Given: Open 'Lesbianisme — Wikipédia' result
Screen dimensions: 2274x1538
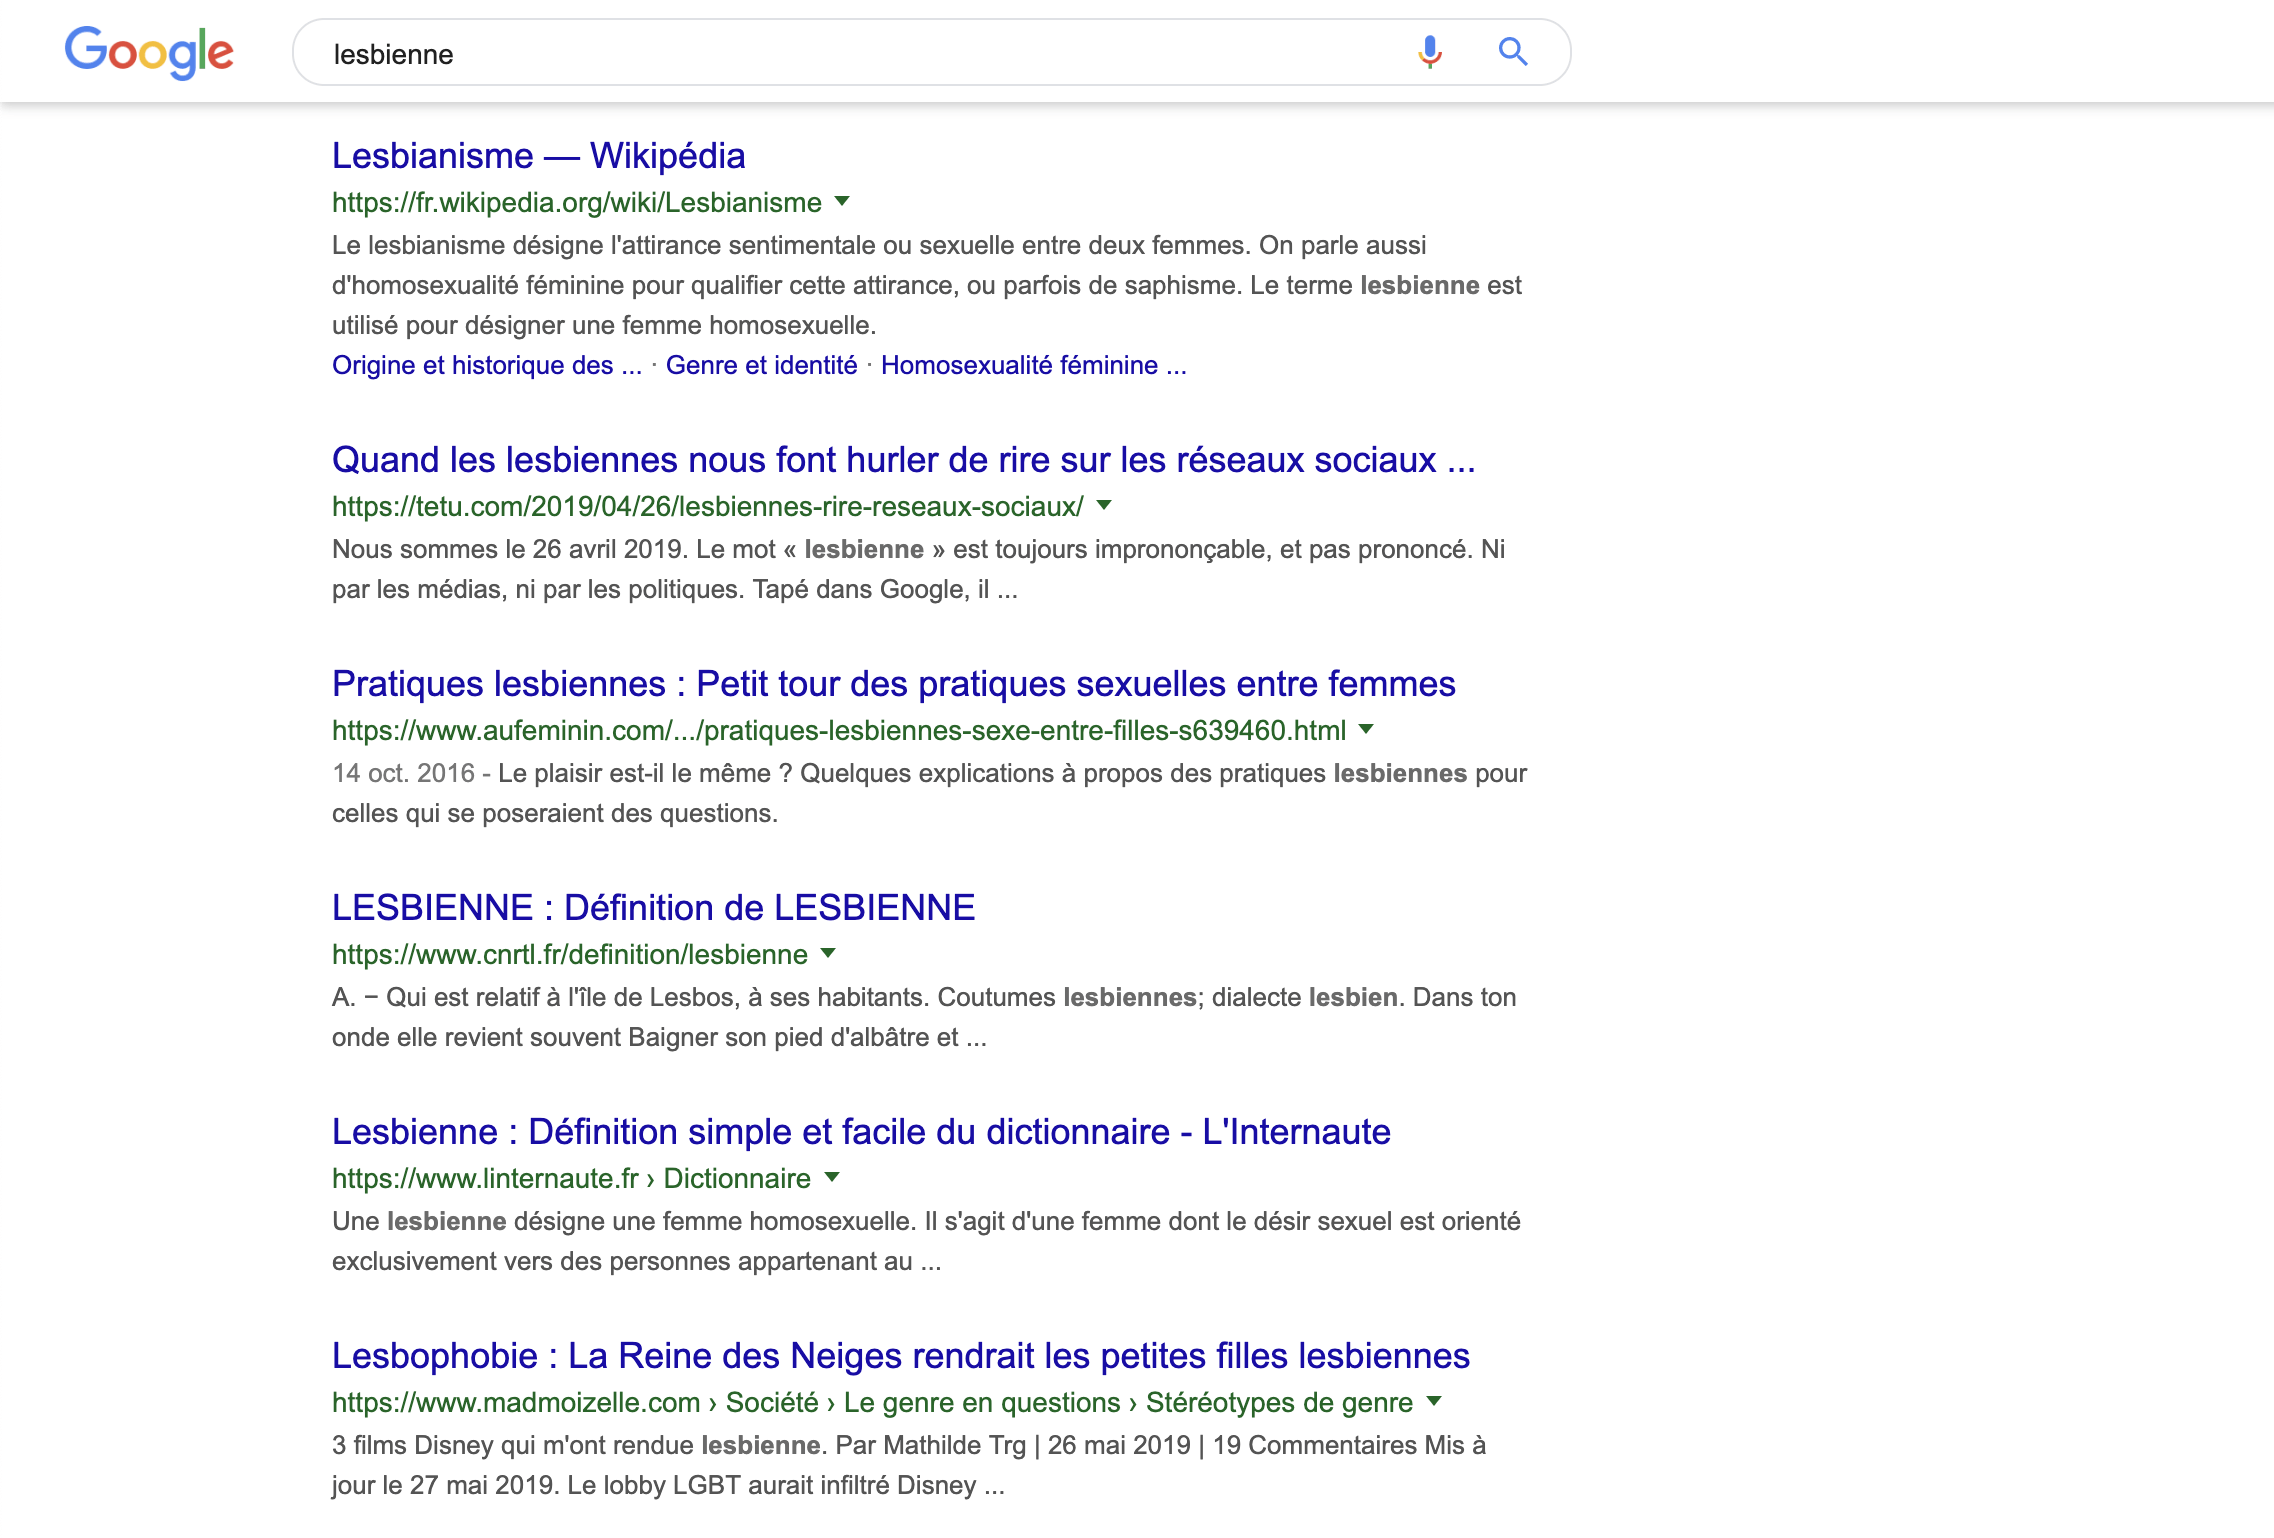Looking at the screenshot, I should (538, 156).
